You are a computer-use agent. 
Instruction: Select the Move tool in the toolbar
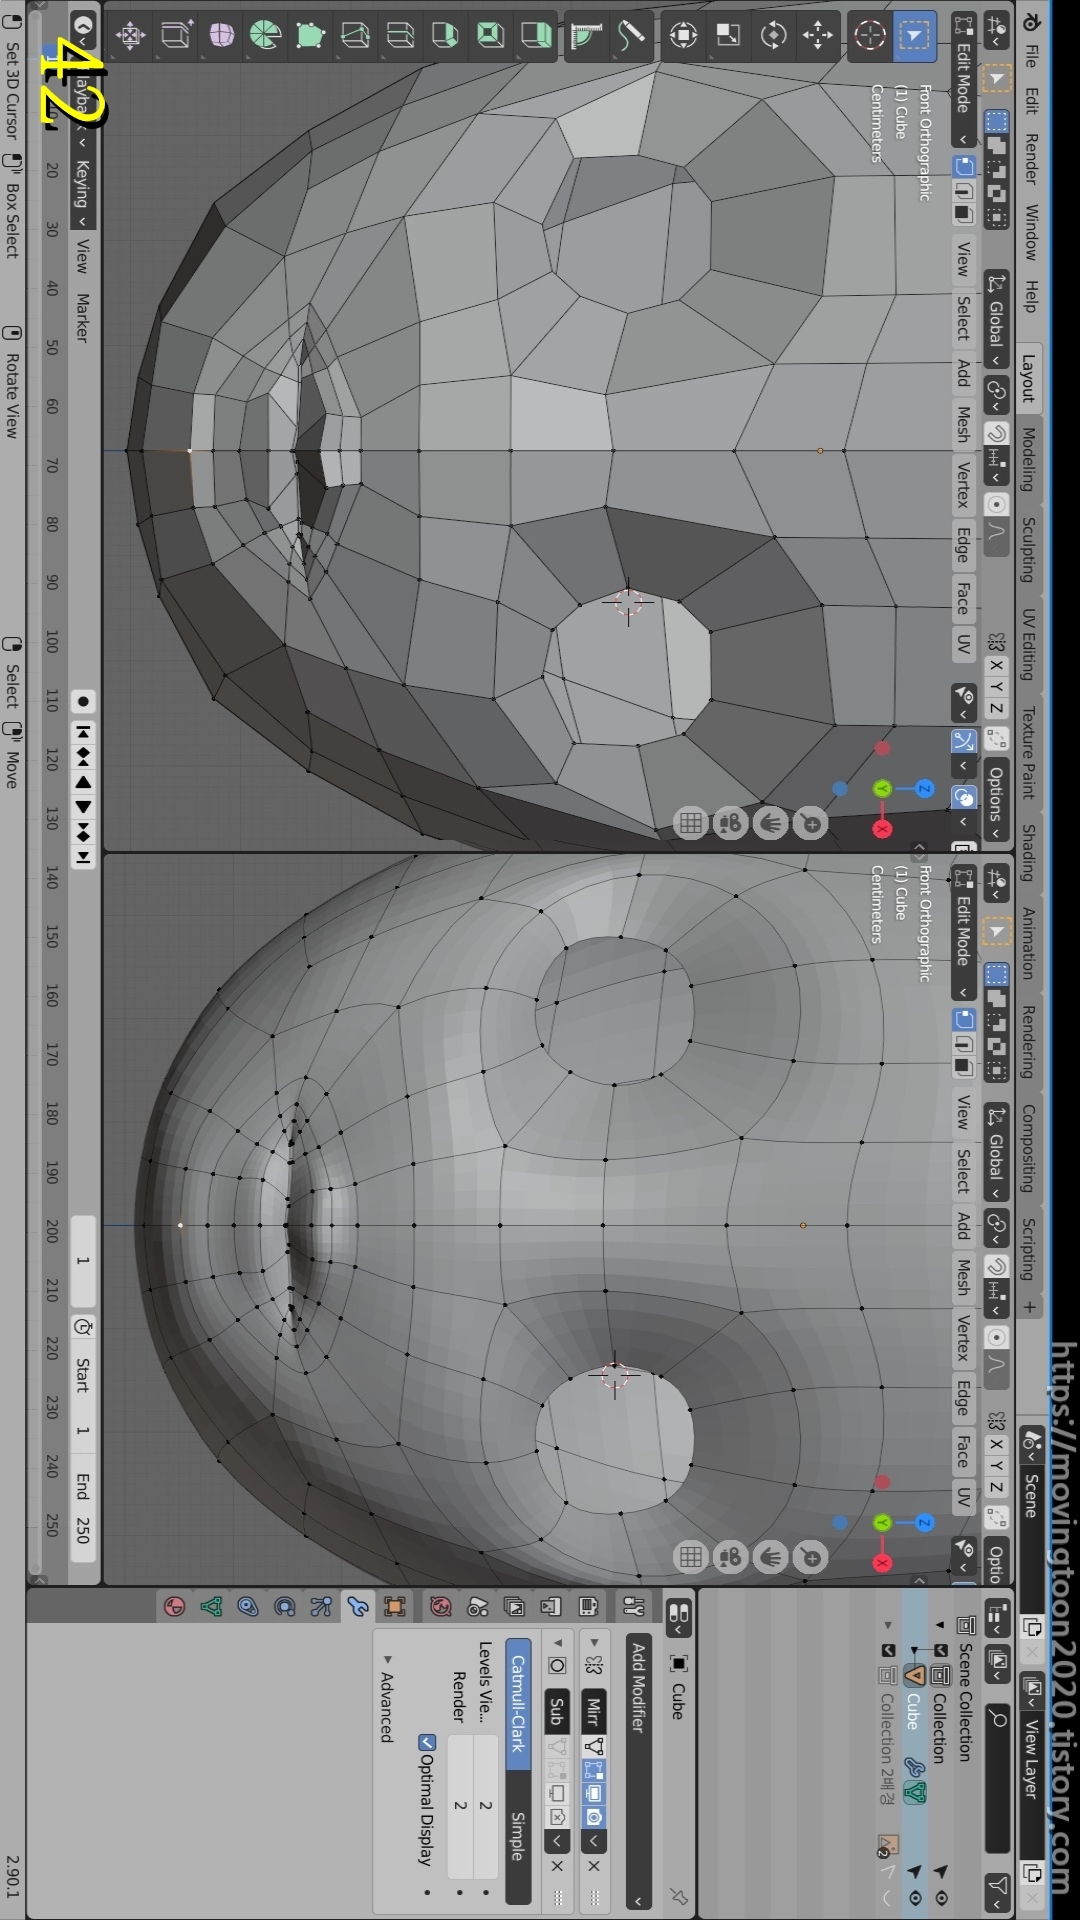coord(817,36)
